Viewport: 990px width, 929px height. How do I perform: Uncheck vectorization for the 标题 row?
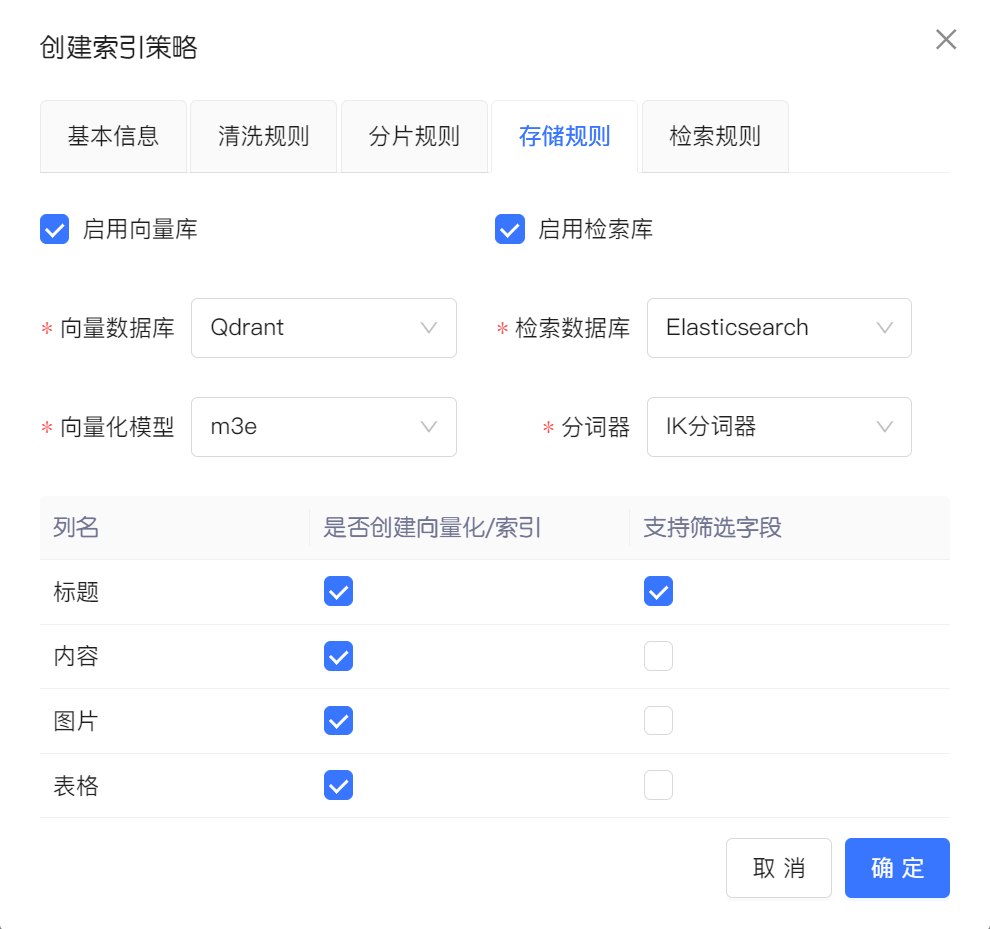339,592
